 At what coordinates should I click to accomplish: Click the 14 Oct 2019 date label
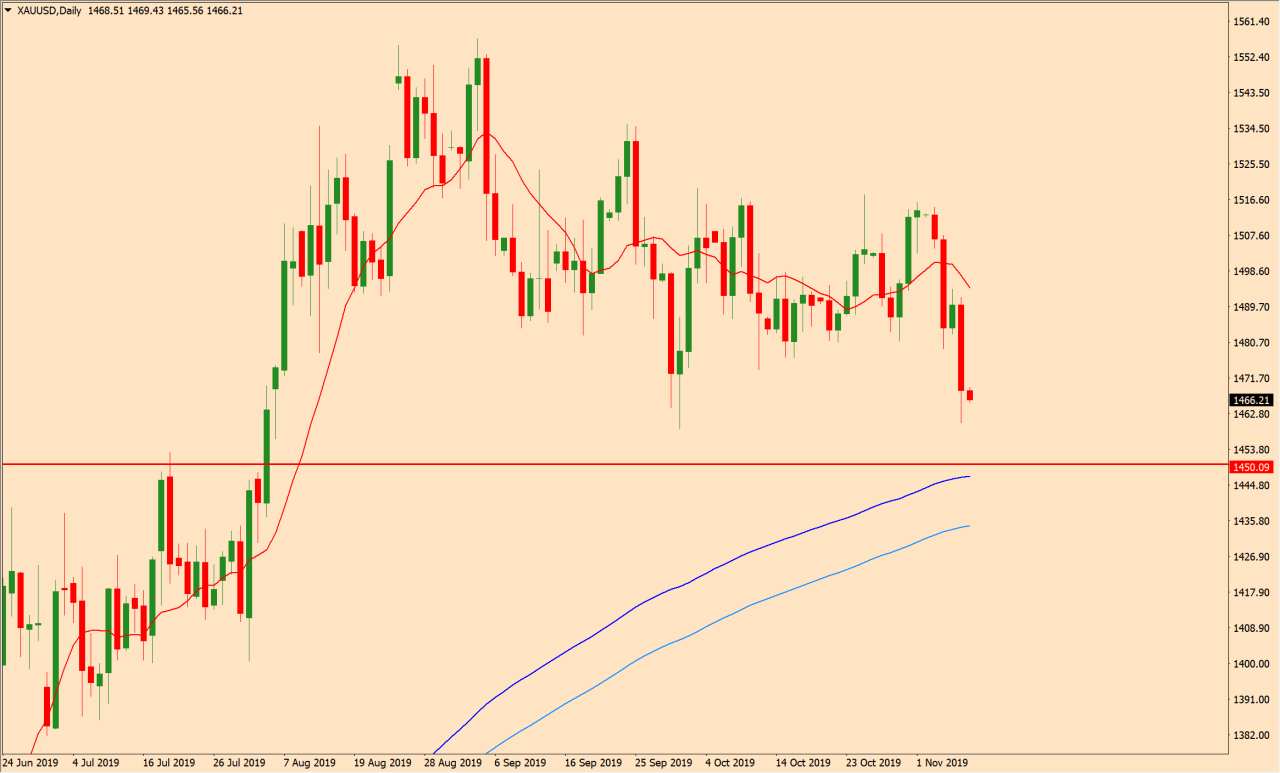pyautogui.click(x=803, y=763)
